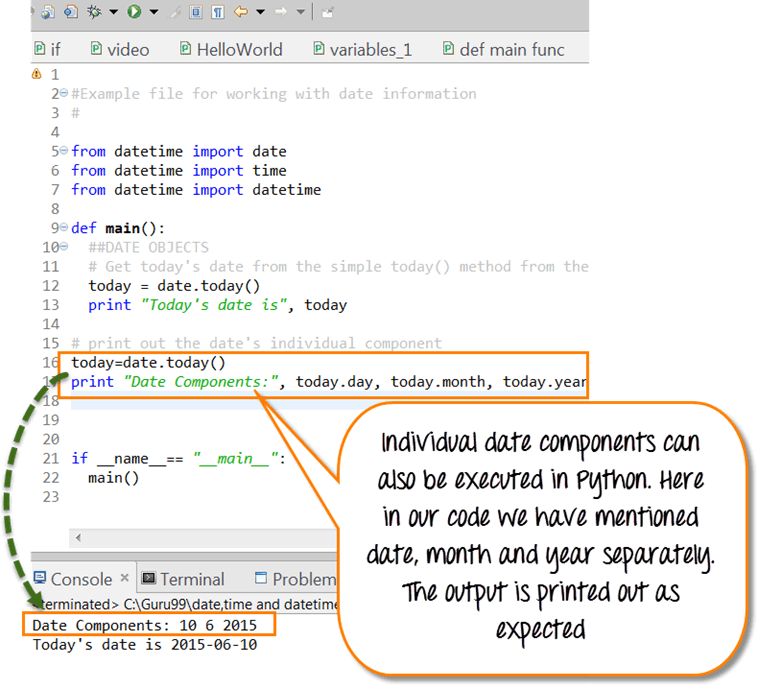Start debugging with the bug icon
Screen dimensions: 782x689
pyautogui.click(x=94, y=11)
